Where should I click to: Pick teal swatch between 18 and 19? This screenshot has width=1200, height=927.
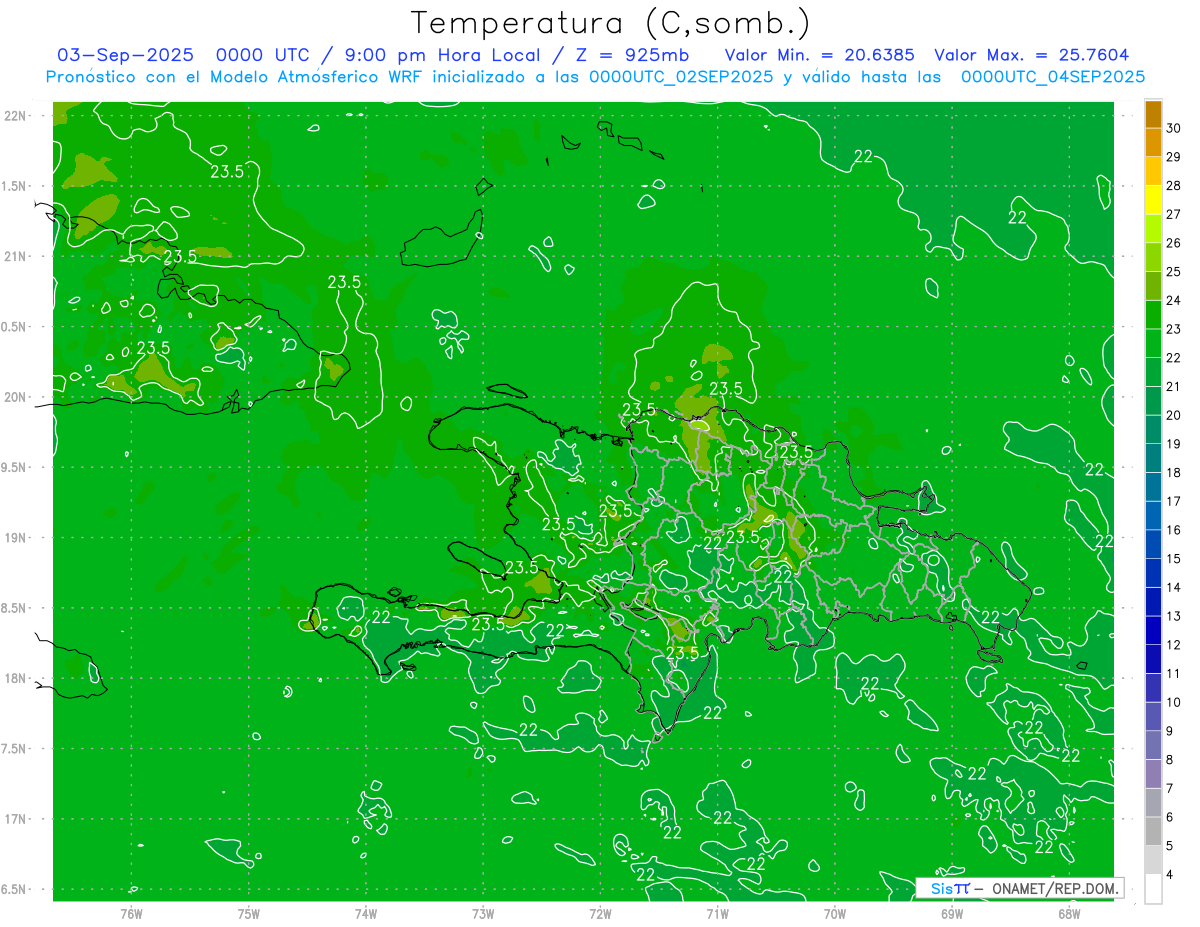coord(1153,458)
